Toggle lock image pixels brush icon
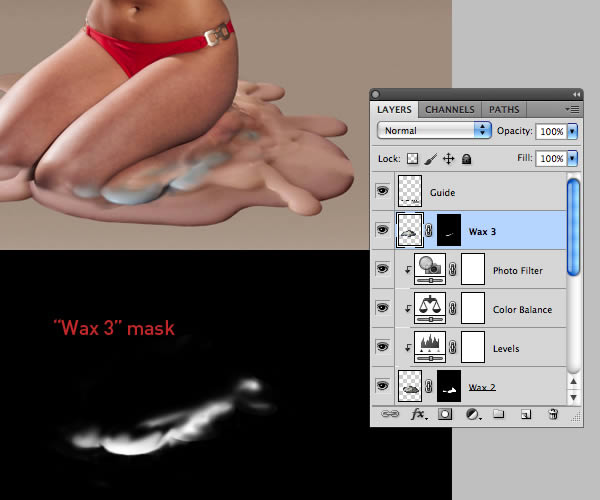Image resolution: width=600 pixels, height=500 pixels. click(431, 158)
